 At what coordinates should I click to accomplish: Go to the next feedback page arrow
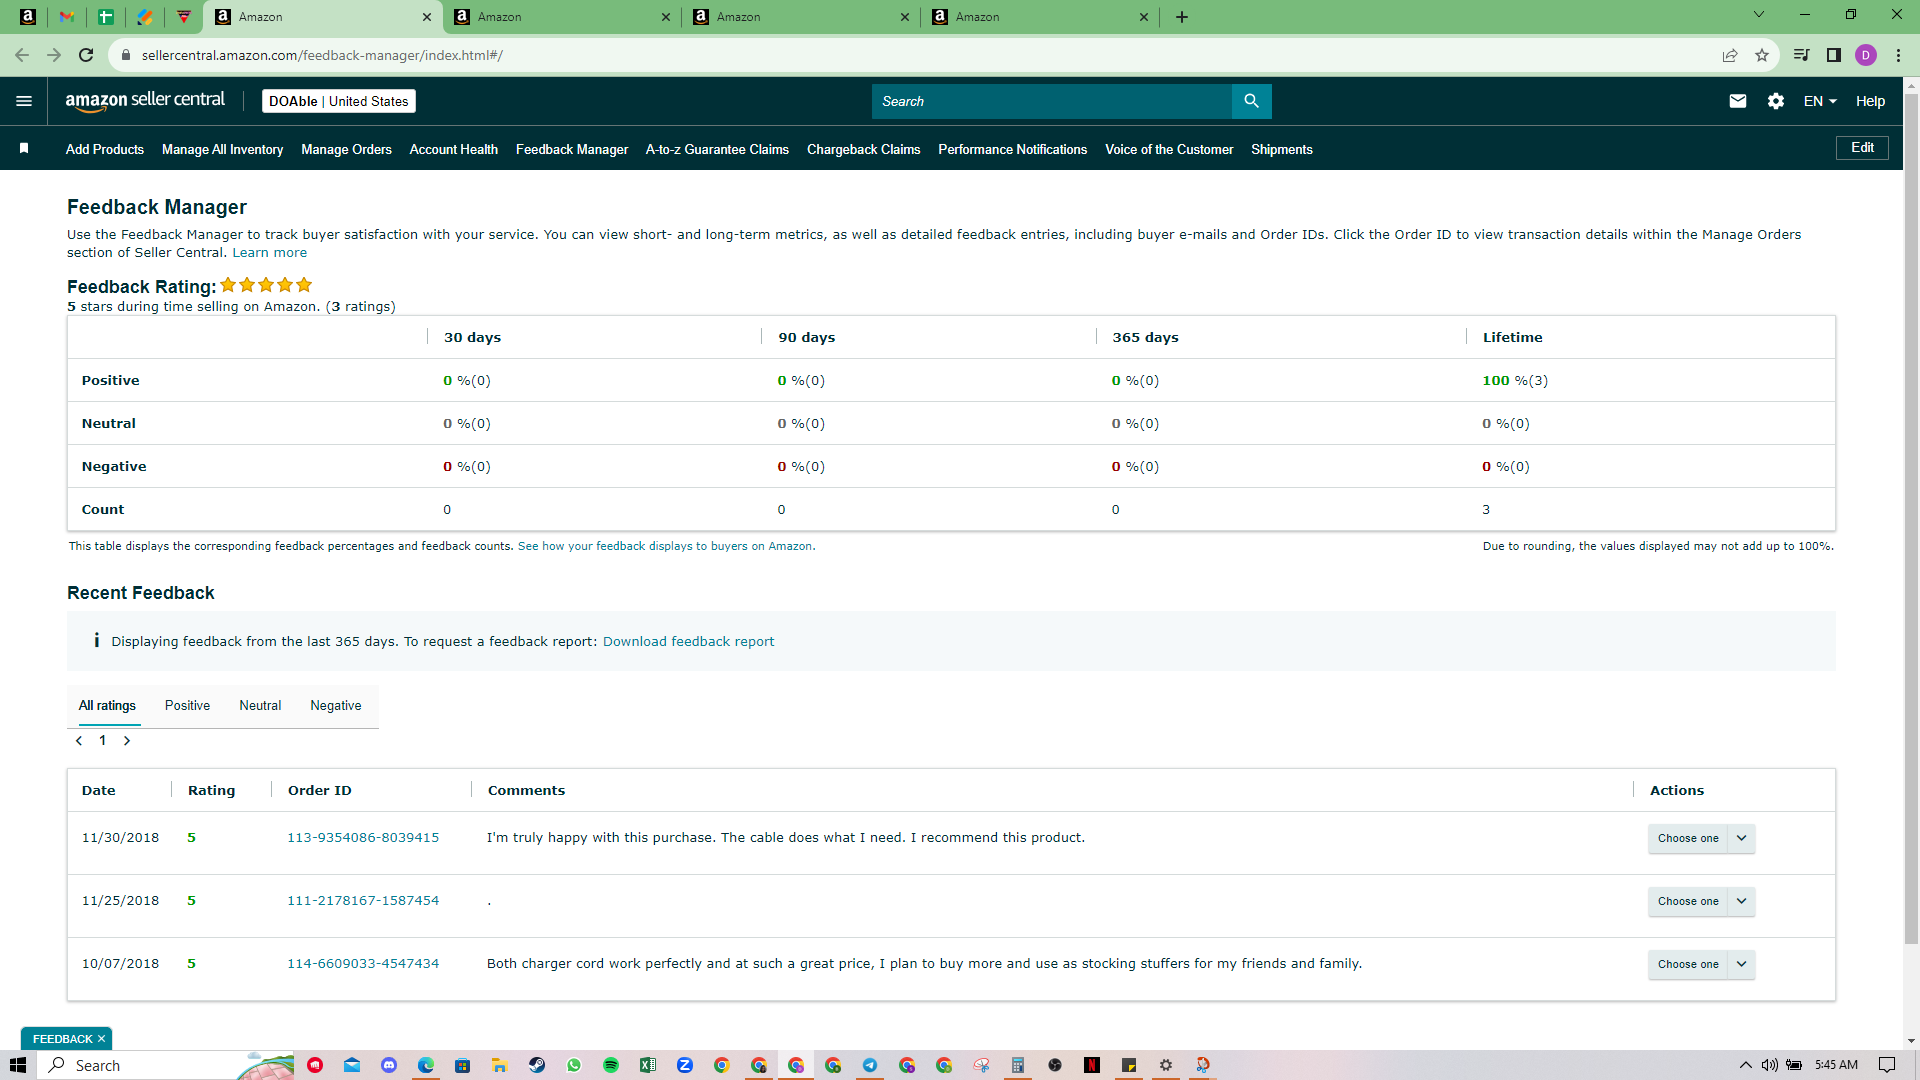[127, 741]
